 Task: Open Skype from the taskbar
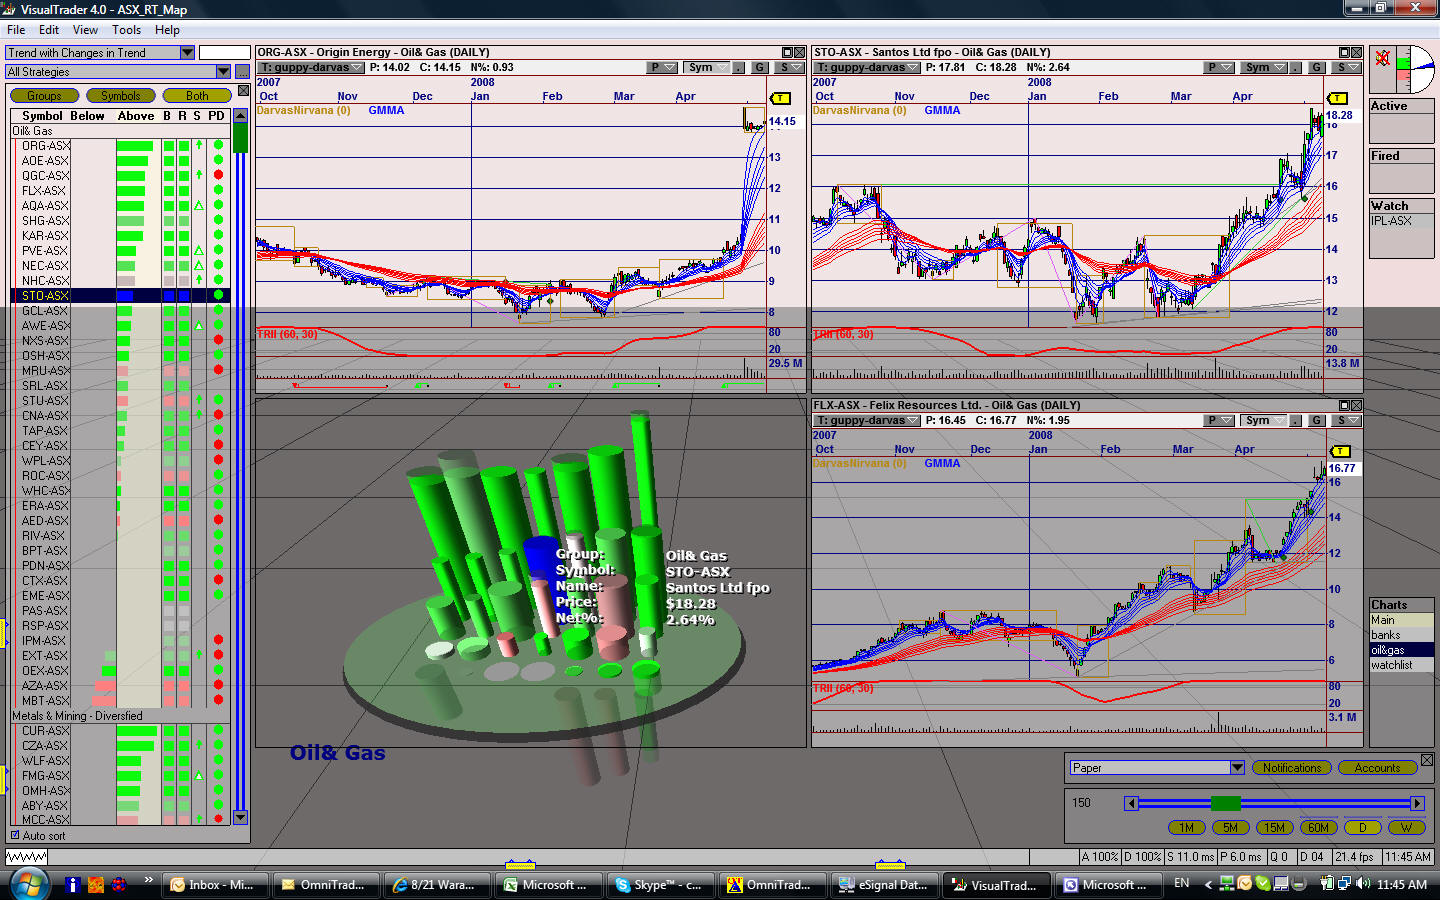click(660, 885)
